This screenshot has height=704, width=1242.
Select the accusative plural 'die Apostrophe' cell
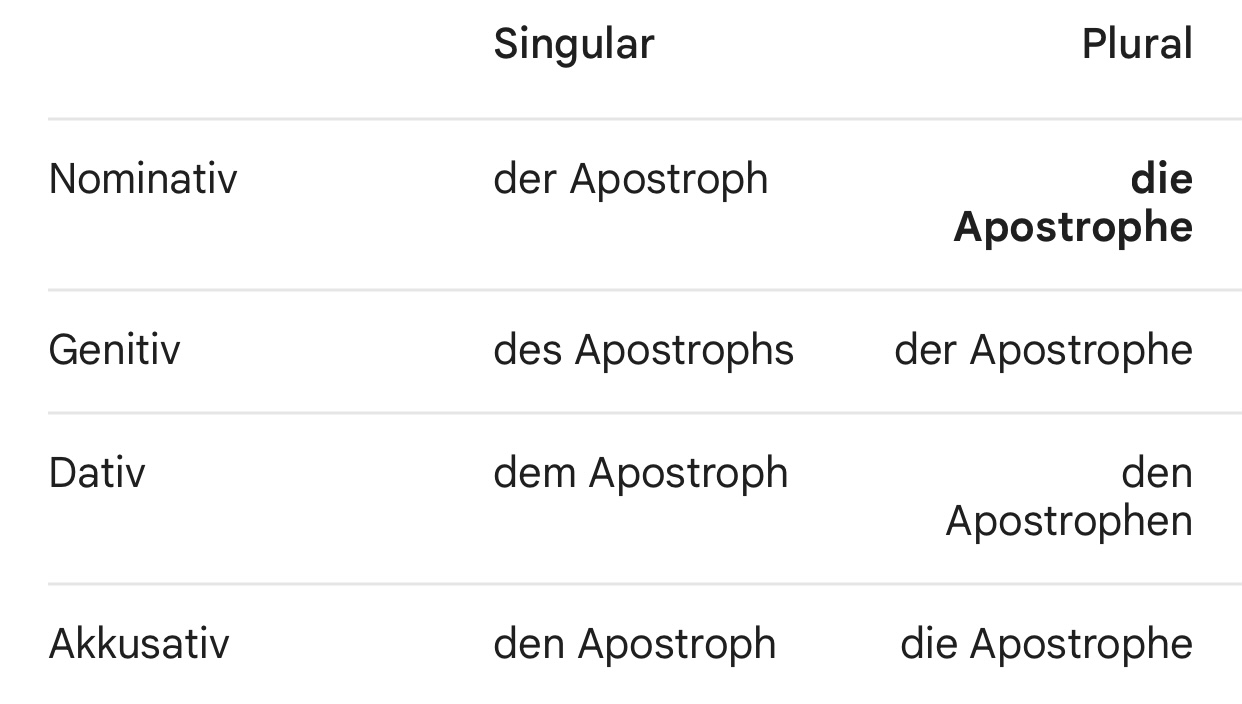[1046, 644]
